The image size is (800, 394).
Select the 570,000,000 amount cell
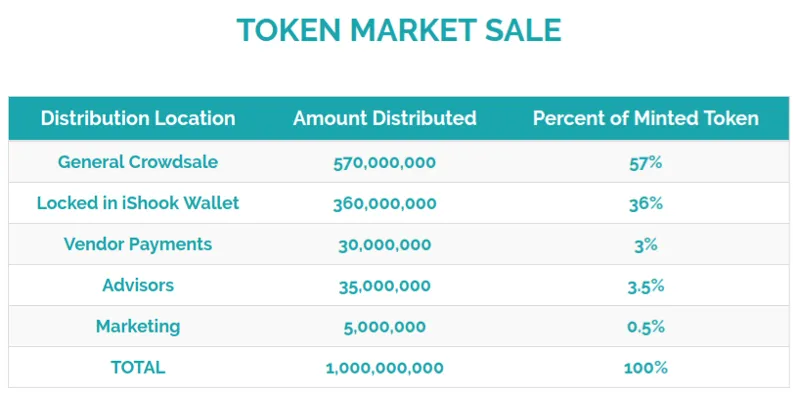385,163
